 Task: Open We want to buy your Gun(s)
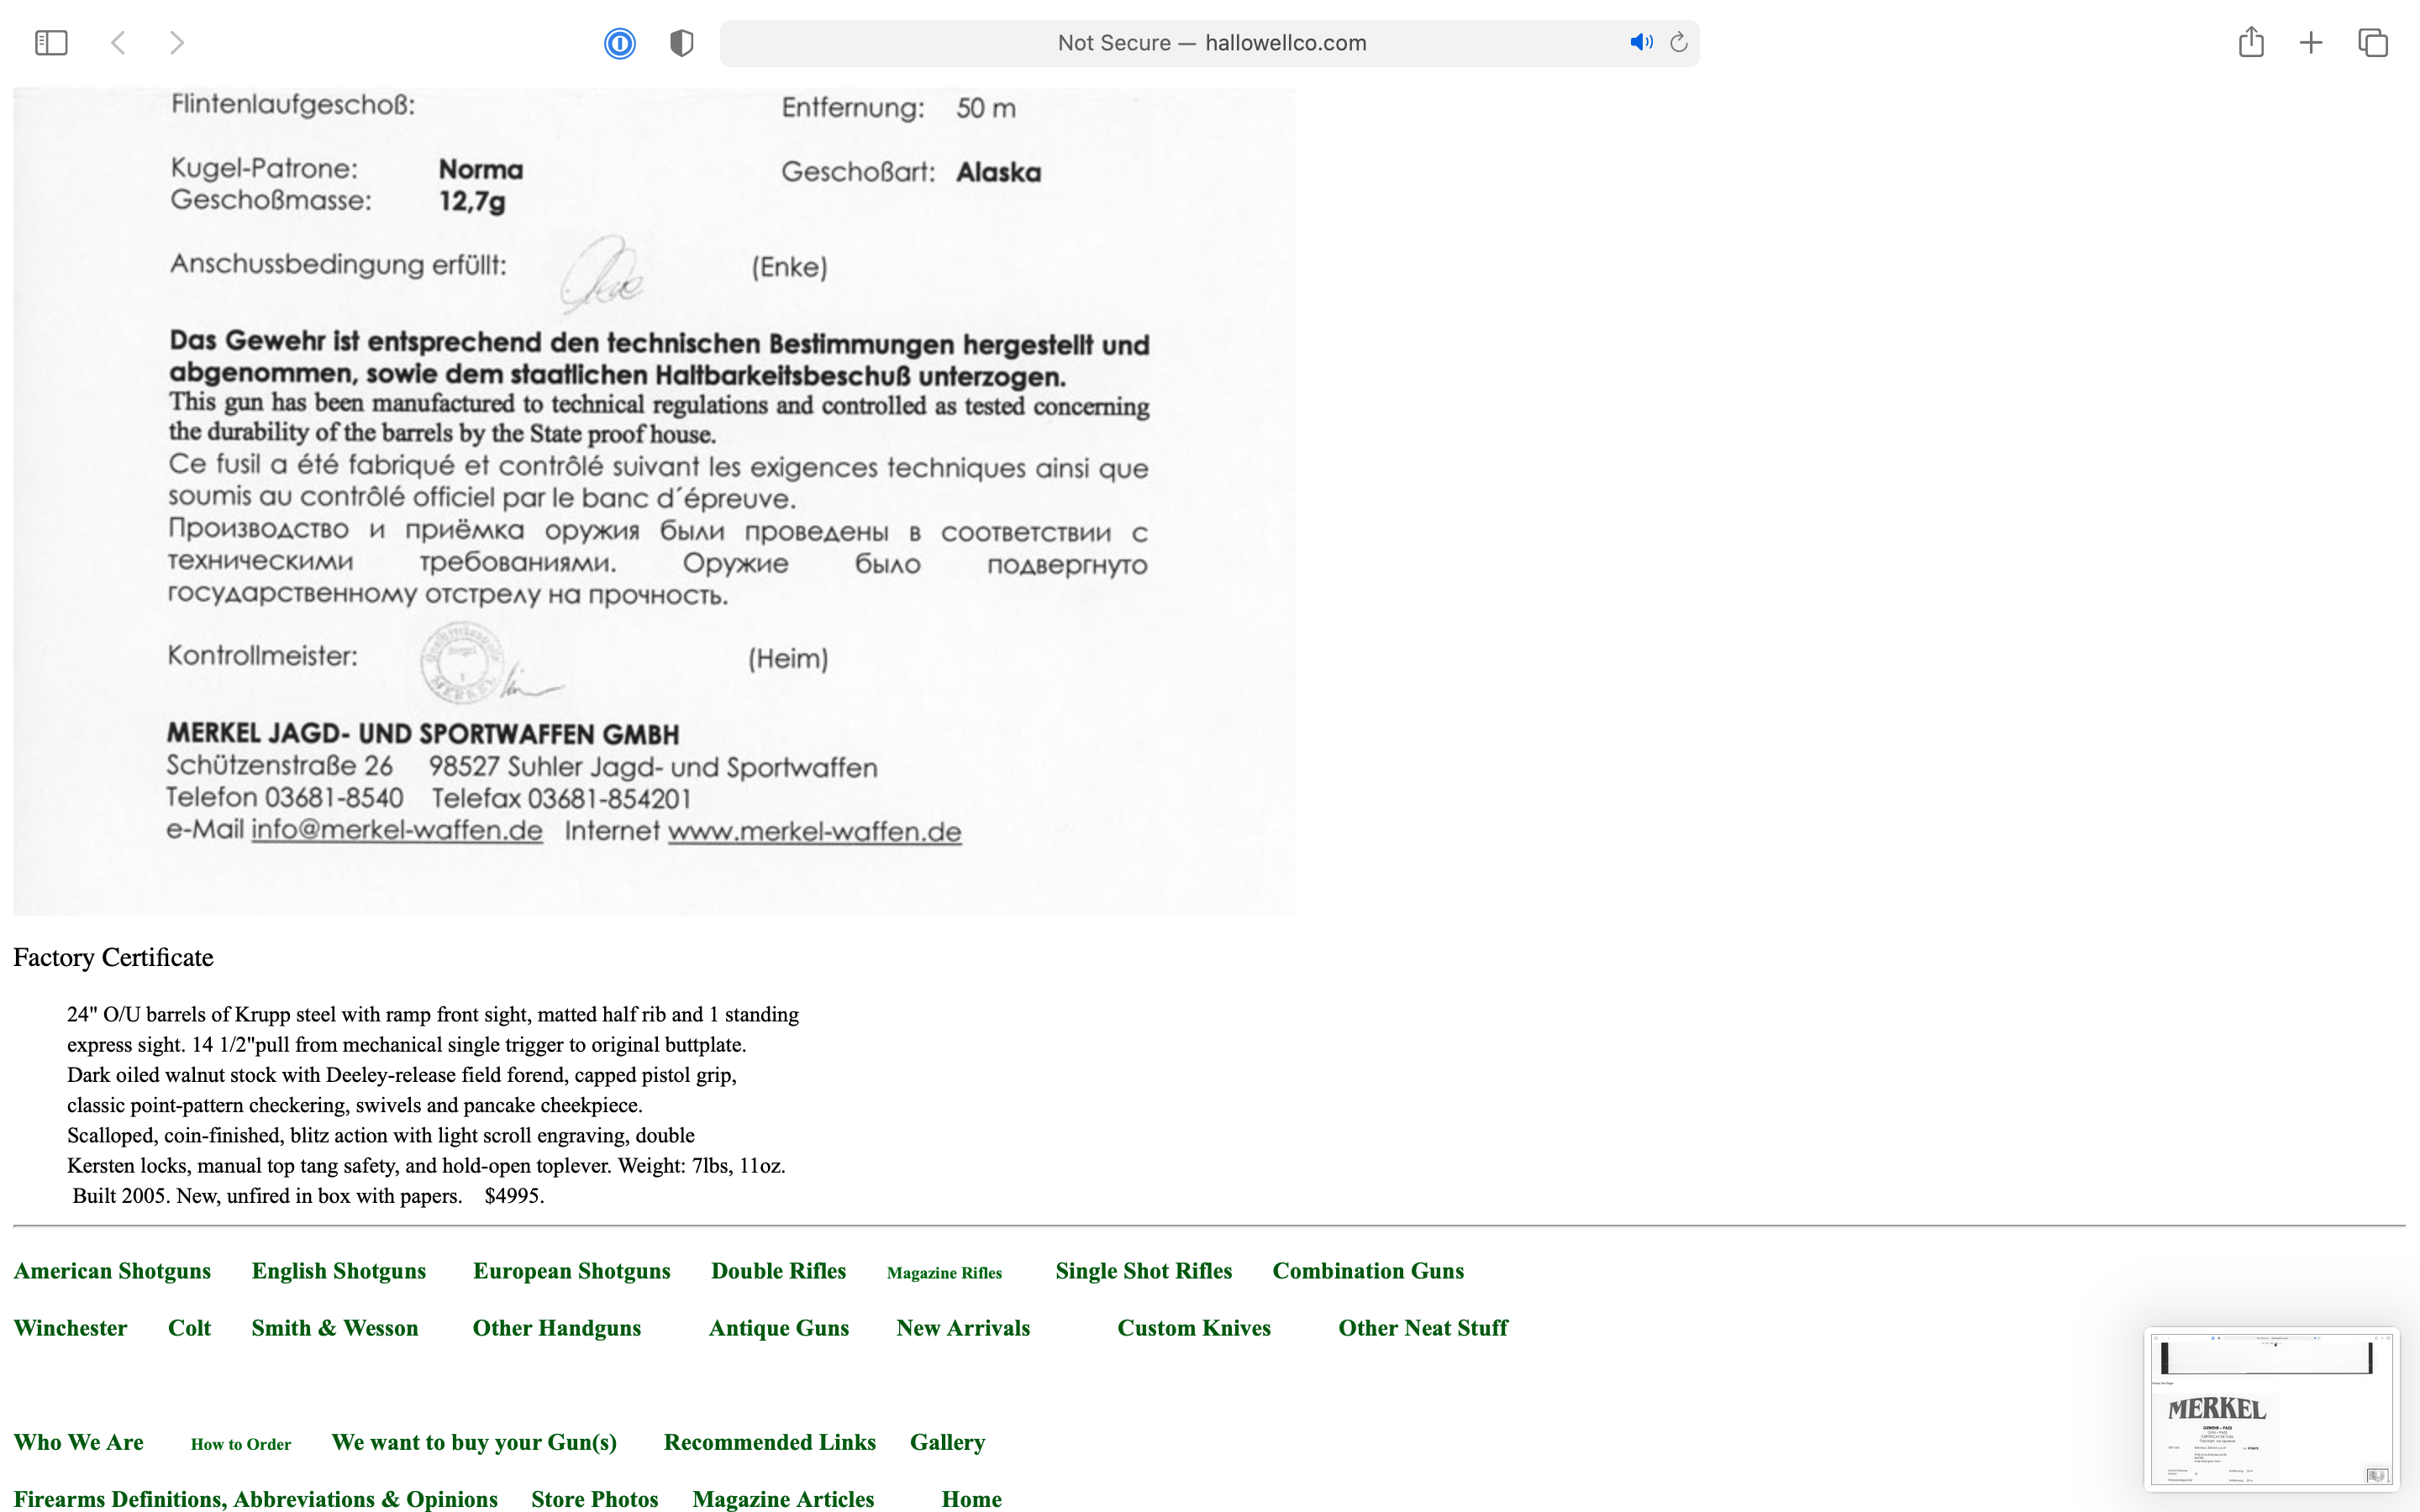click(x=474, y=1442)
